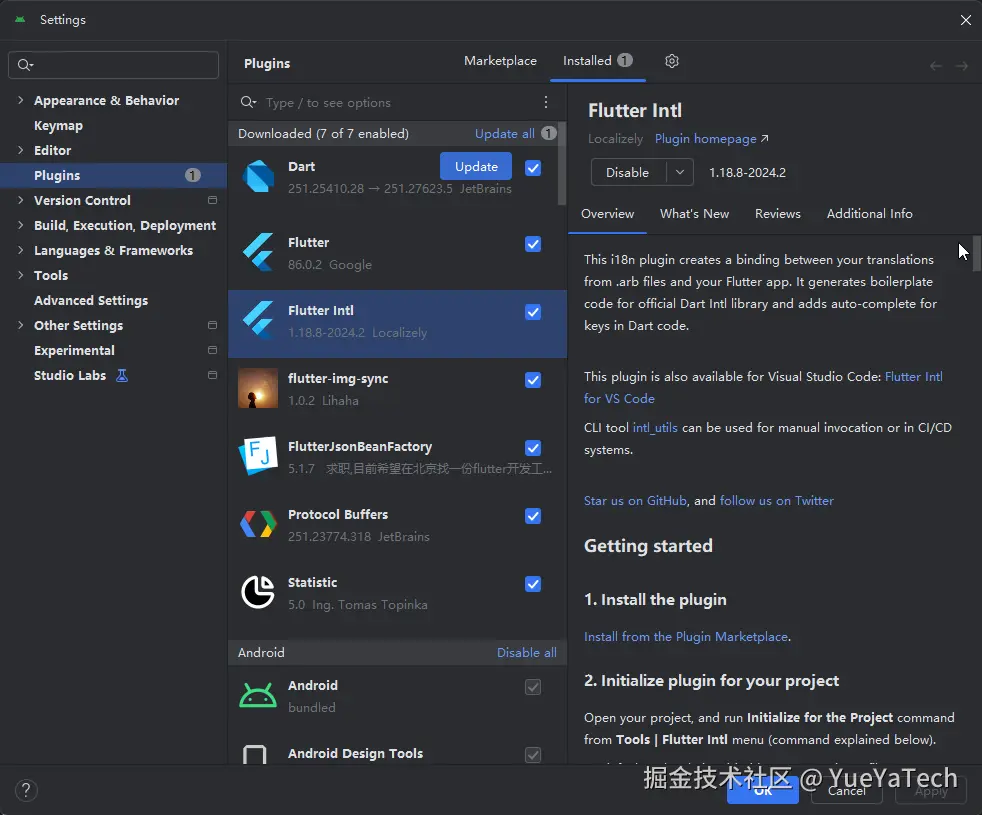Open the Plugin homepage link
Viewport: 982px width, 815px height.
[x=711, y=138]
